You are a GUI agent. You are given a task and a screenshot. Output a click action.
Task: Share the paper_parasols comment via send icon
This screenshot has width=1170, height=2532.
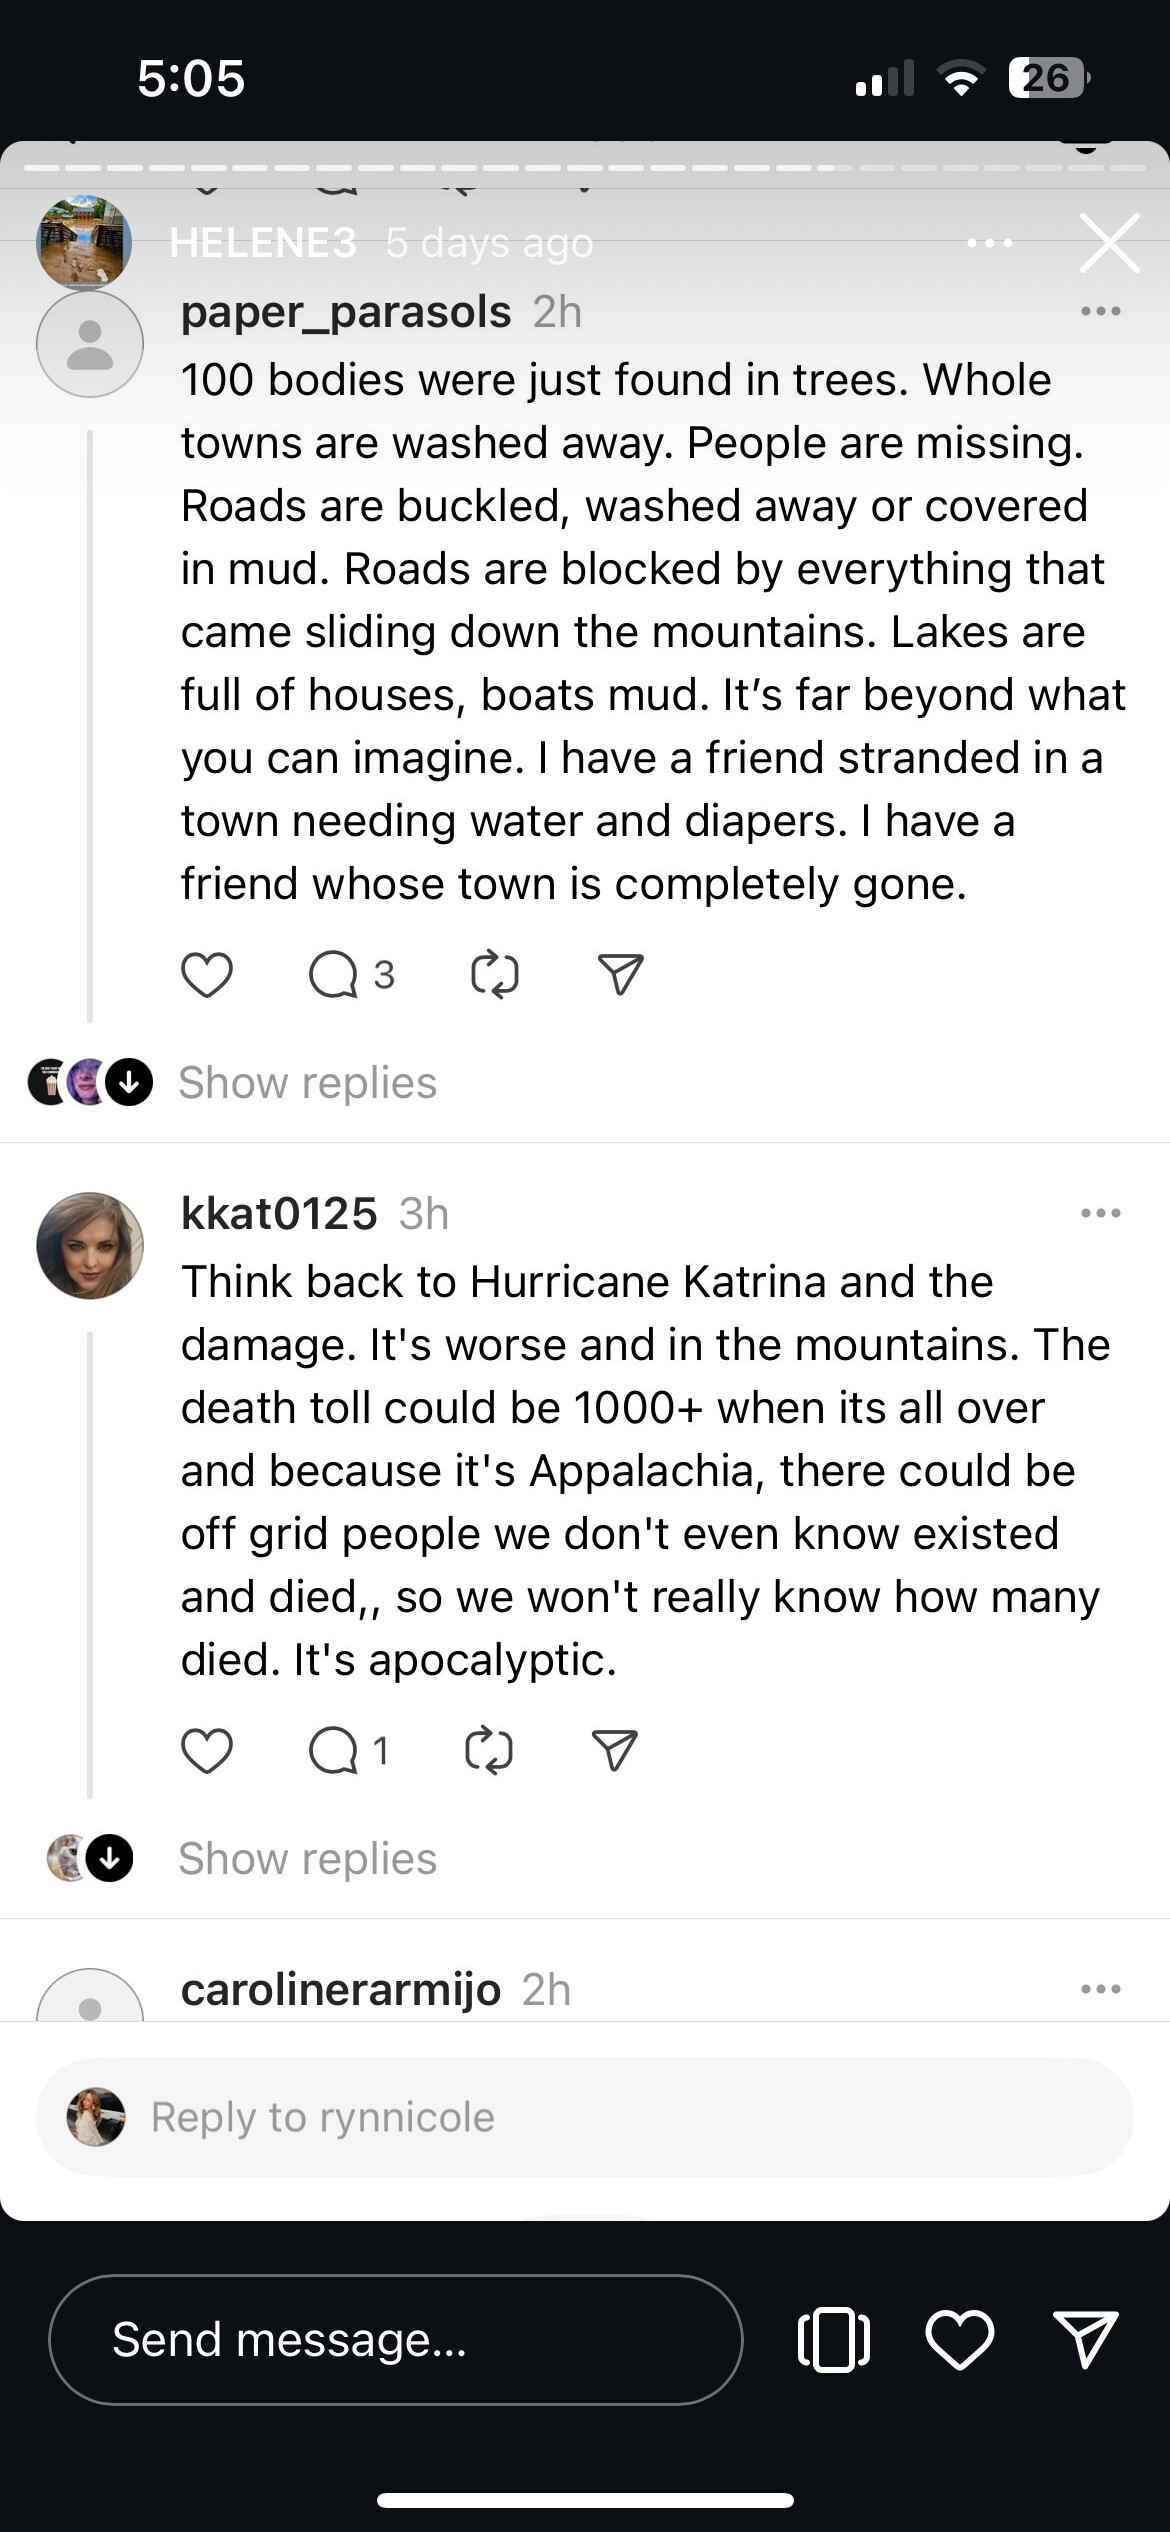pos(620,975)
